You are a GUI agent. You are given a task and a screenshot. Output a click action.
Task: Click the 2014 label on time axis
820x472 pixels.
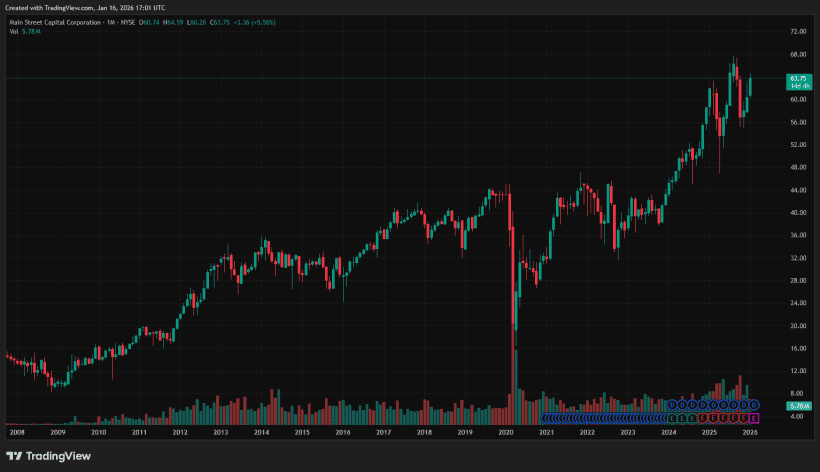point(261,432)
